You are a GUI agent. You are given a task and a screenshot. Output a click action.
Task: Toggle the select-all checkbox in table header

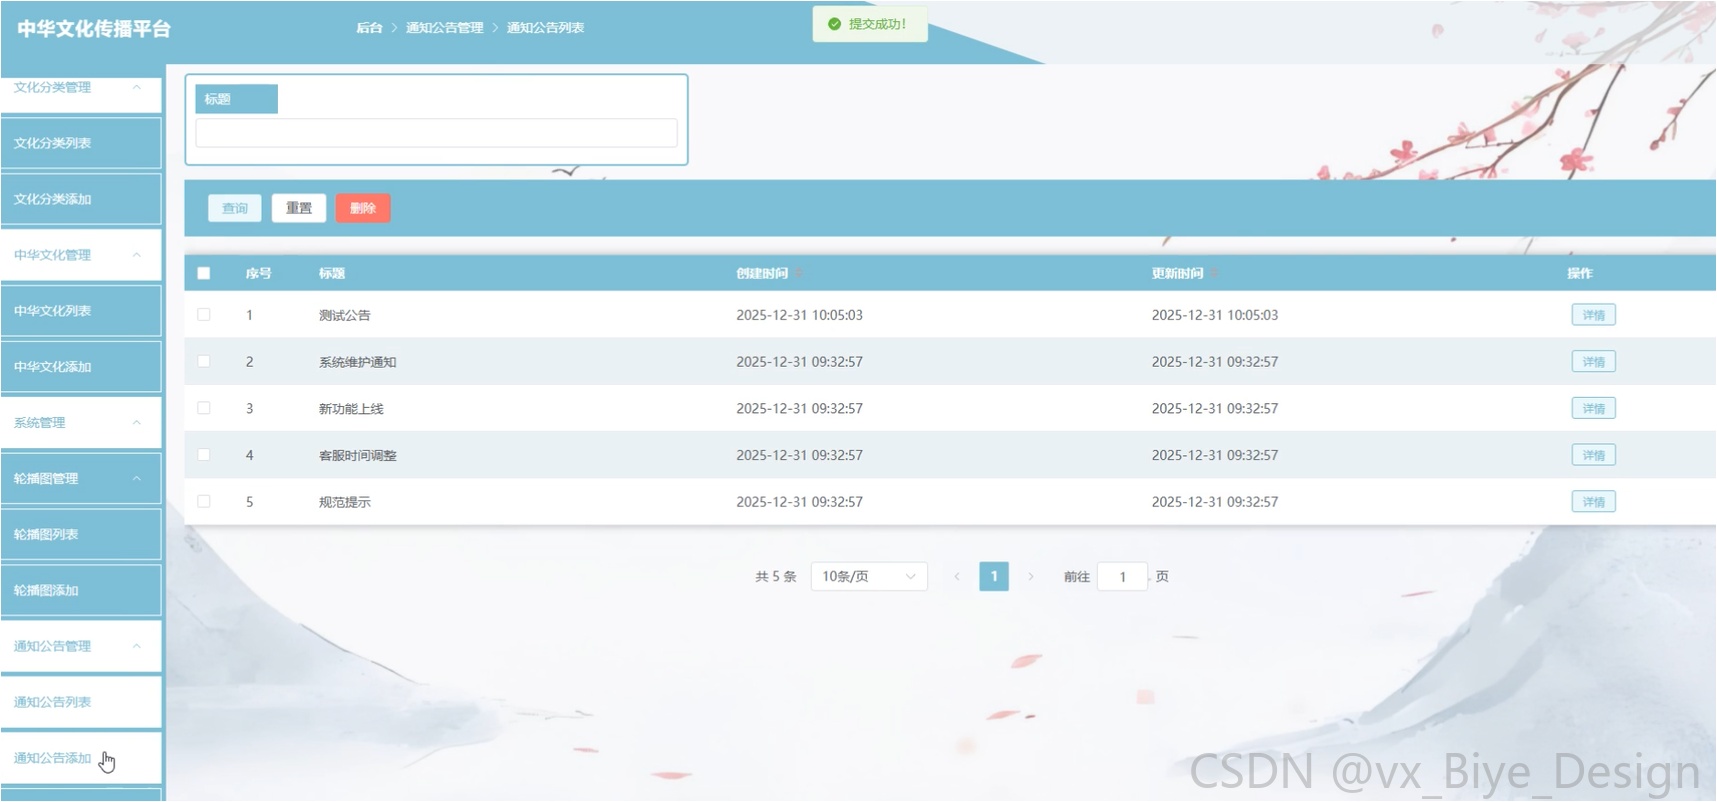(x=204, y=273)
